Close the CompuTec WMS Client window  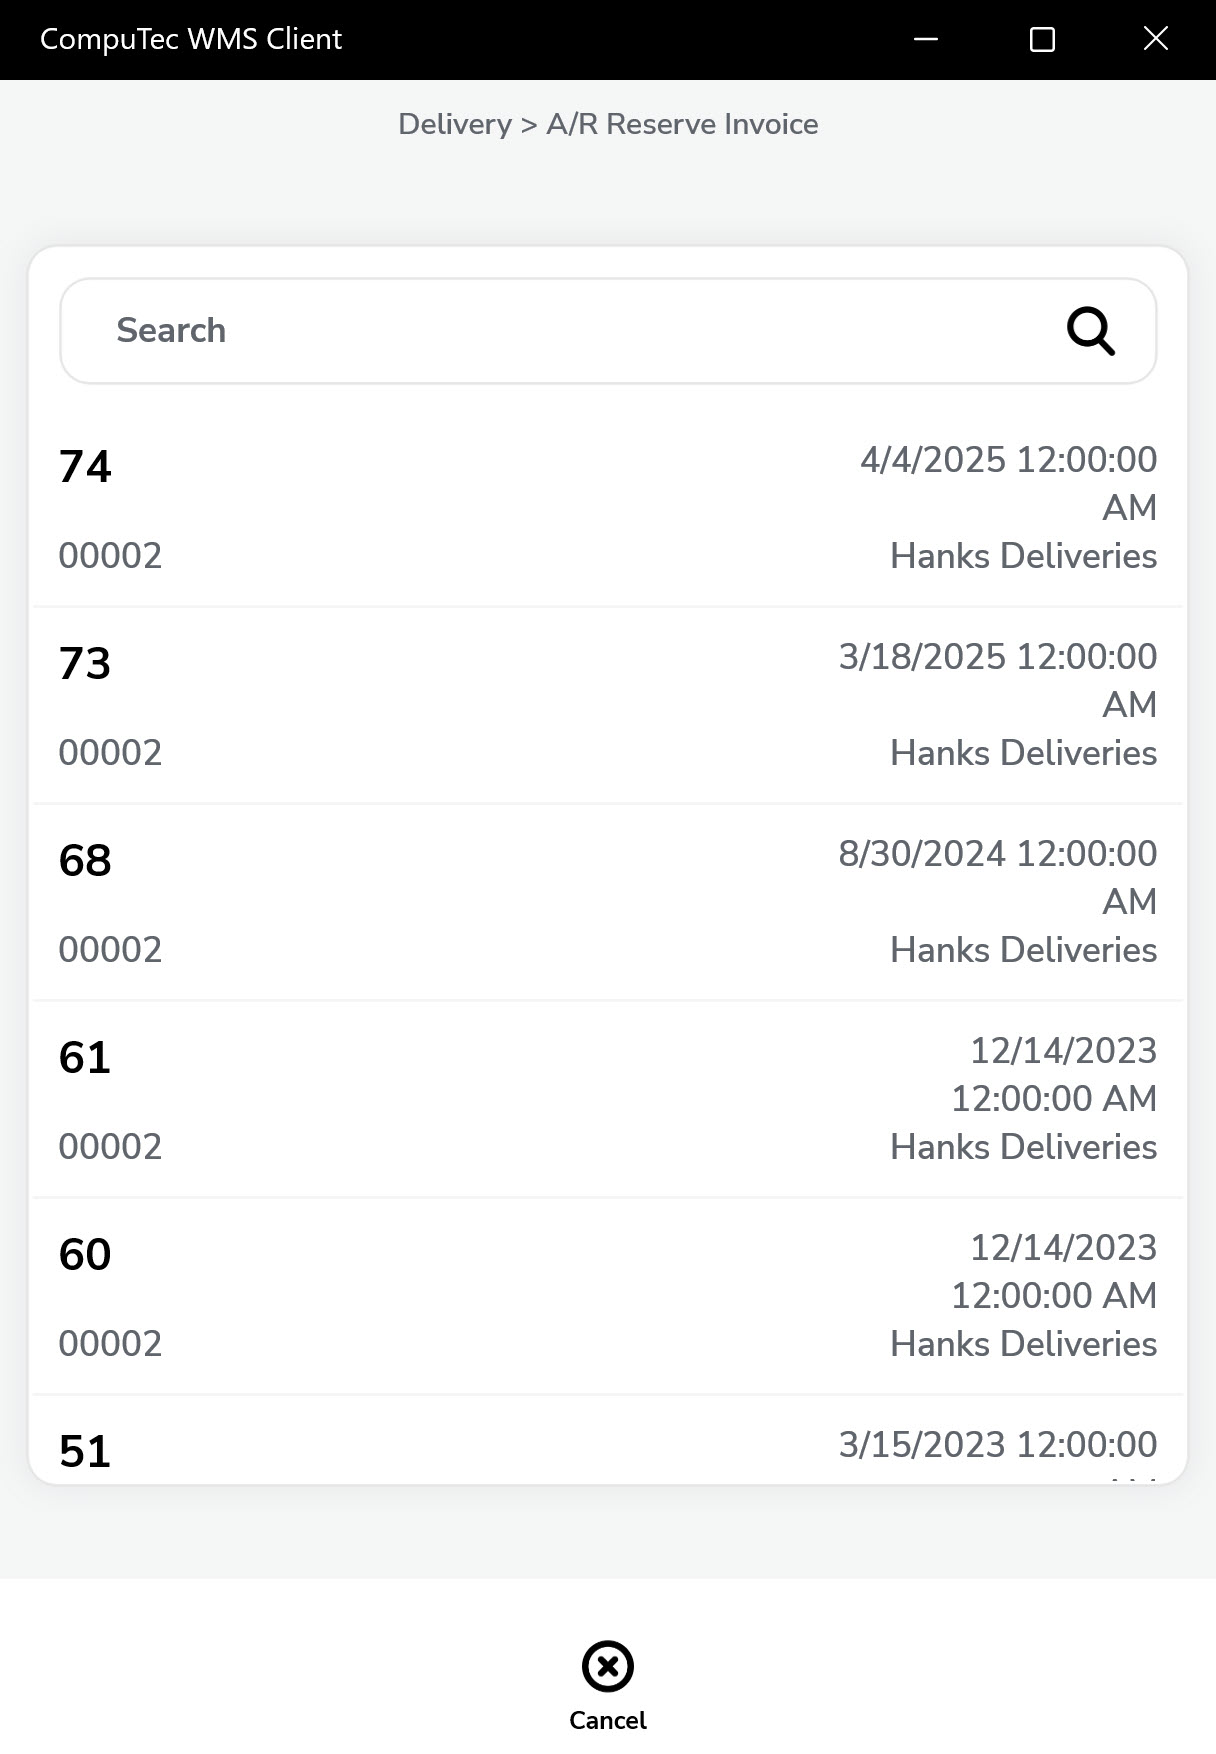coord(1156,39)
